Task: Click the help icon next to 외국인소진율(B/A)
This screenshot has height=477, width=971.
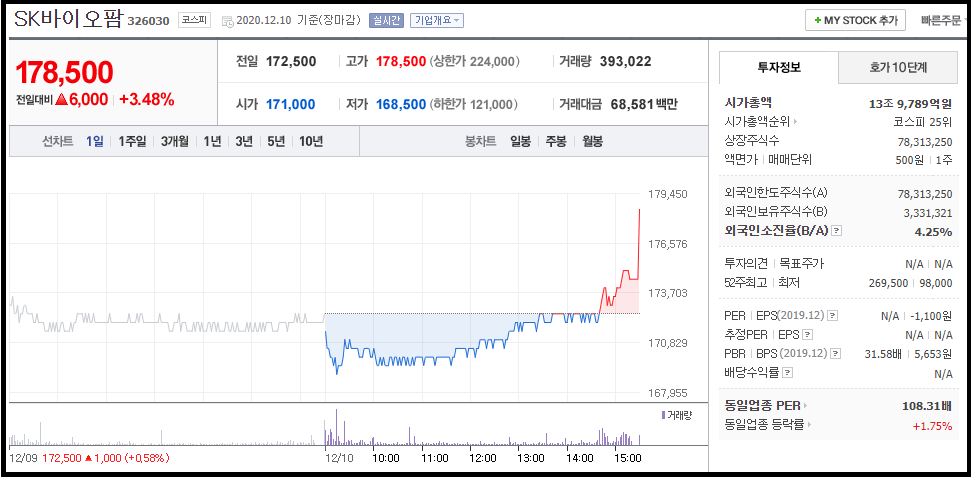Action: 837,230
